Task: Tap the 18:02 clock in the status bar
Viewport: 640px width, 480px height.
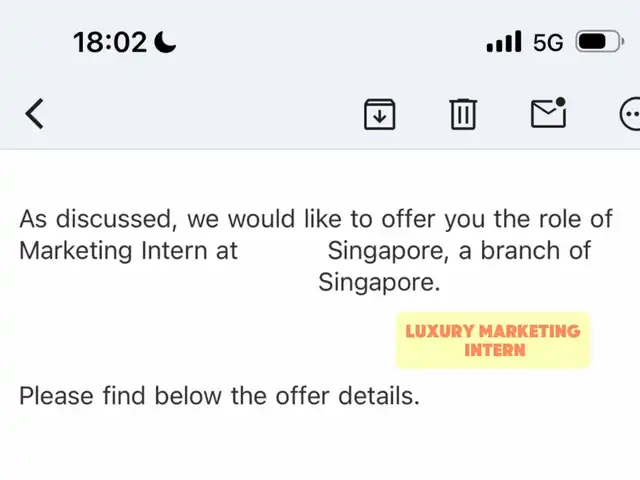Action: pos(110,42)
